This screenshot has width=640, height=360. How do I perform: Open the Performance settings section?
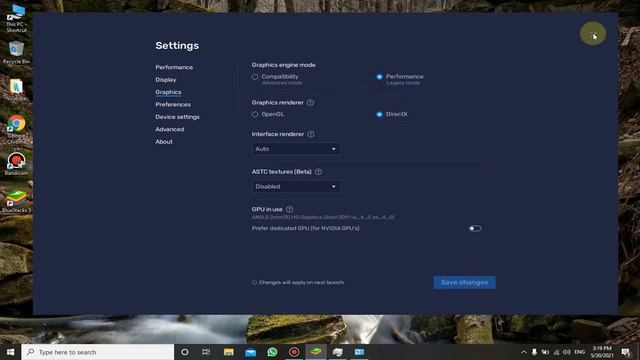point(174,67)
